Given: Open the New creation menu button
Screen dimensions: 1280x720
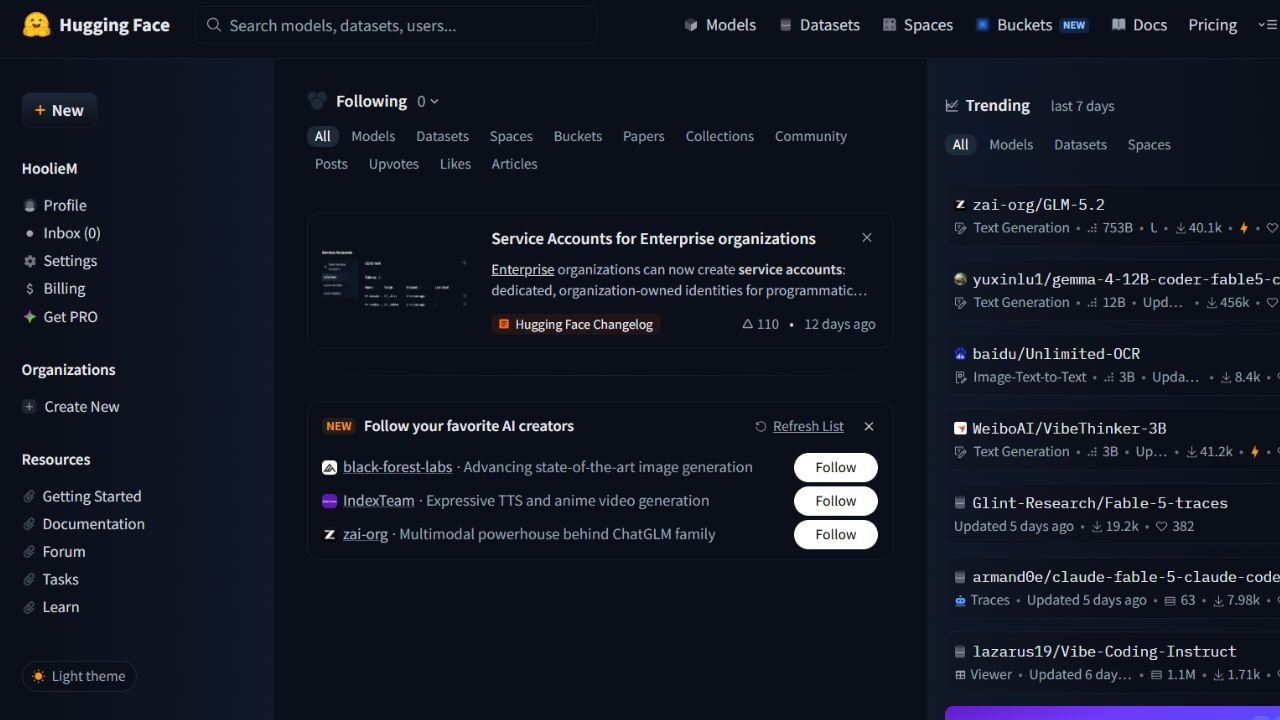Looking at the screenshot, I should (59, 110).
